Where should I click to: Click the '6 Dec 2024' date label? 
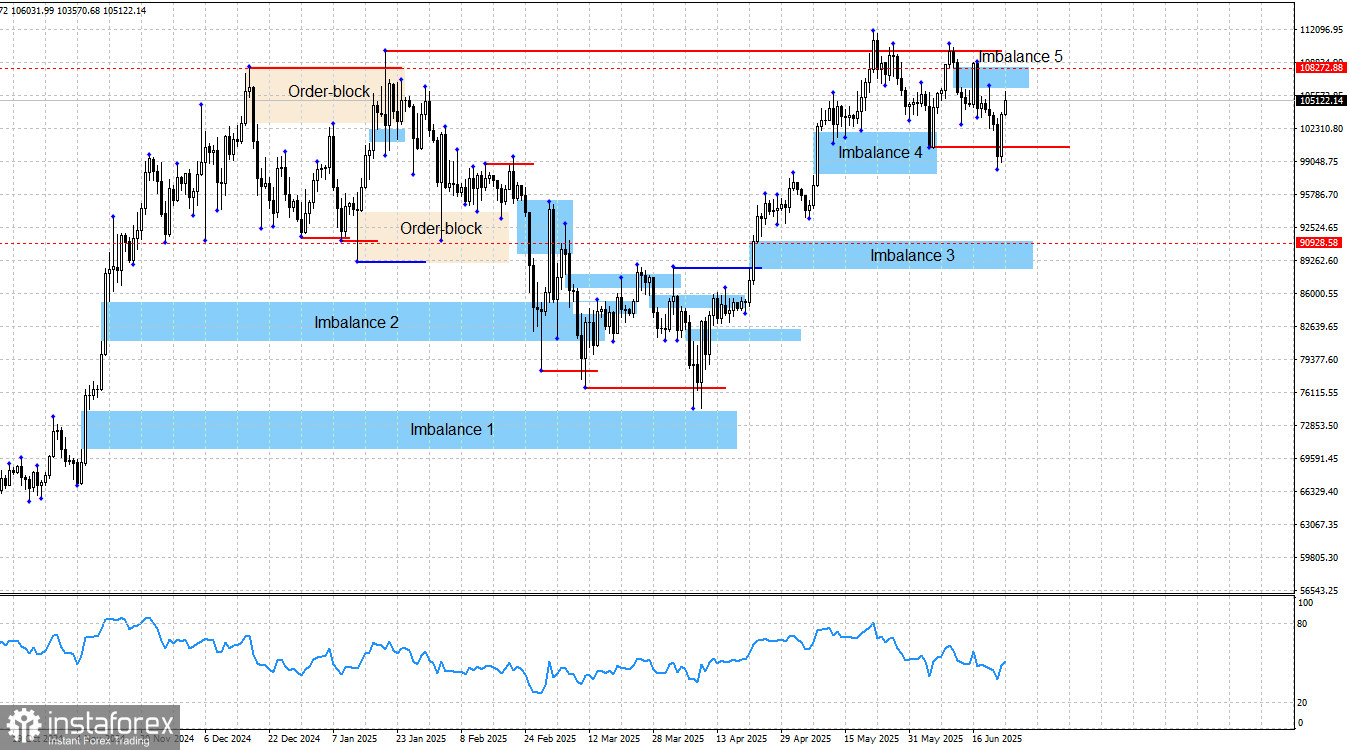[x=228, y=739]
